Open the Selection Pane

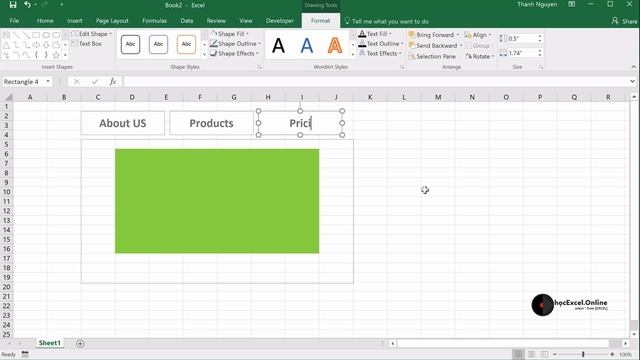432,56
